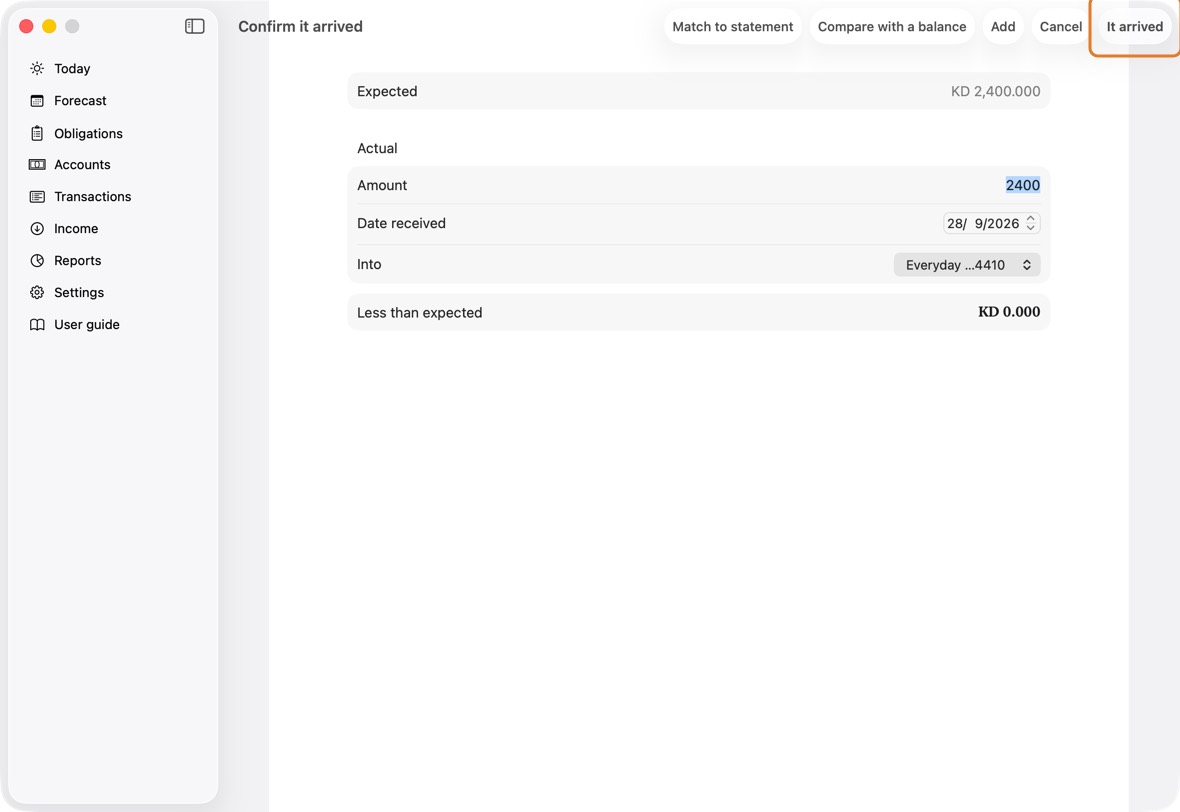Click the KD 0.000 difference value
Image resolution: width=1180 pixels, height=812 pixels.
(x=1009, y=312)
